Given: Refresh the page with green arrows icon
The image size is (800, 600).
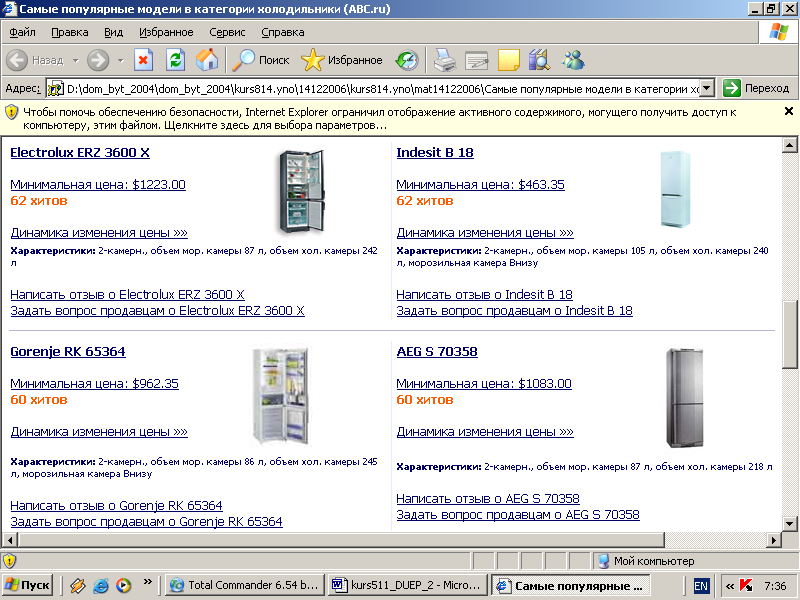Looking at the screenshot, I should (176, 60).
